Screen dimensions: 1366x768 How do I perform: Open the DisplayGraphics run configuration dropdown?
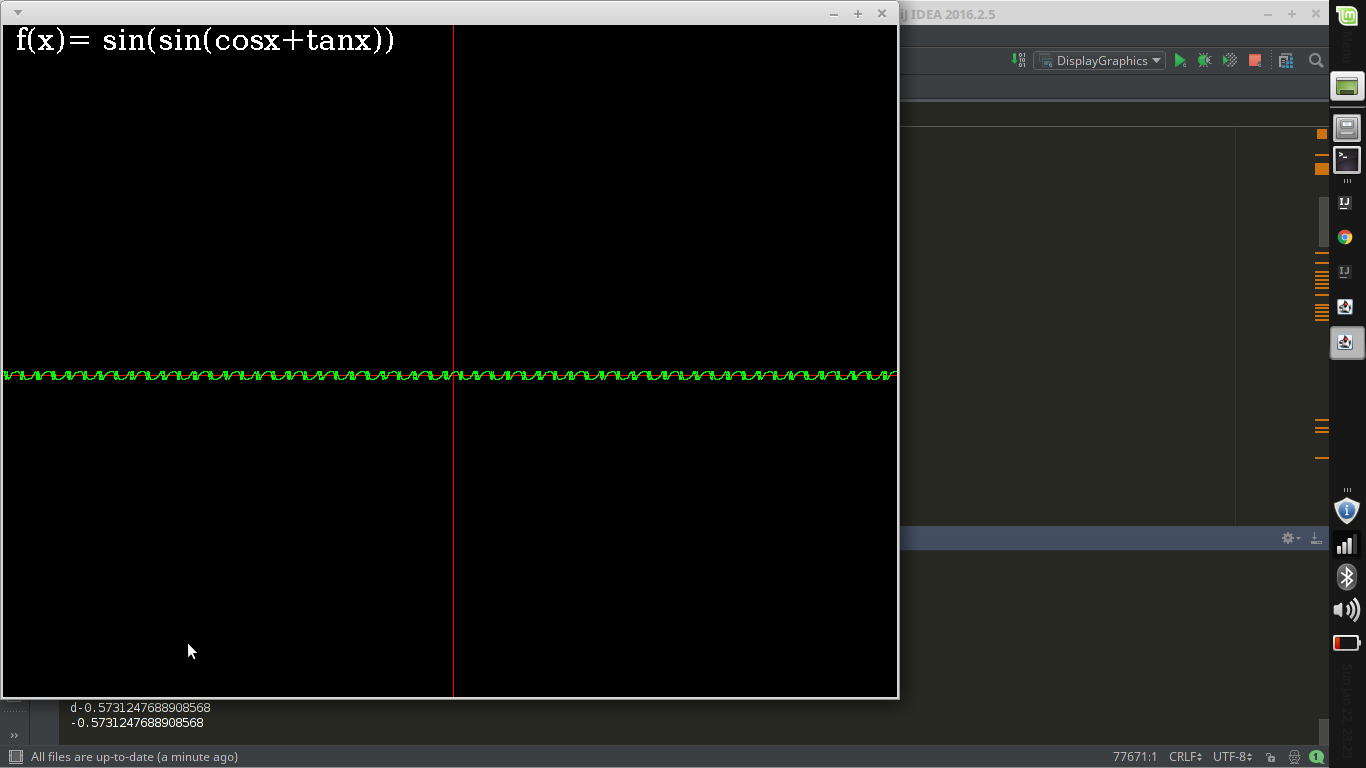tap(1099, 61)
